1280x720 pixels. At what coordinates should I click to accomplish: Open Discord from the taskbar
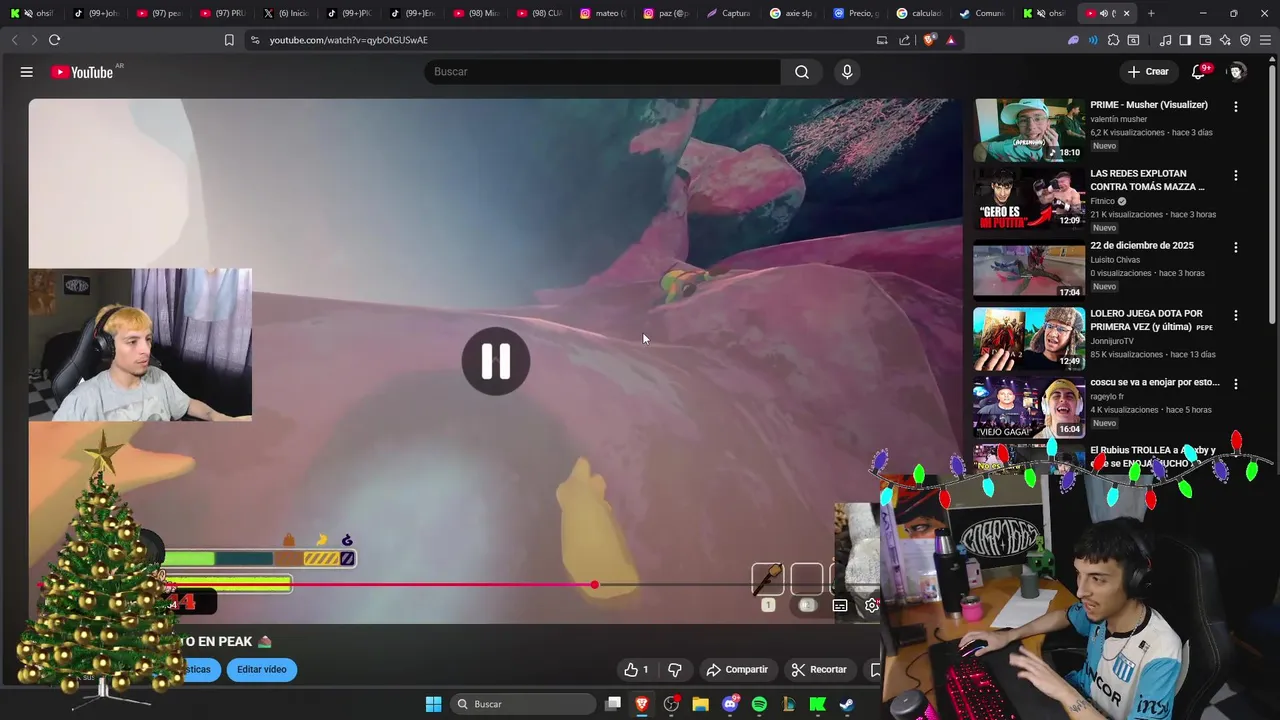click(x=730, y=704)
